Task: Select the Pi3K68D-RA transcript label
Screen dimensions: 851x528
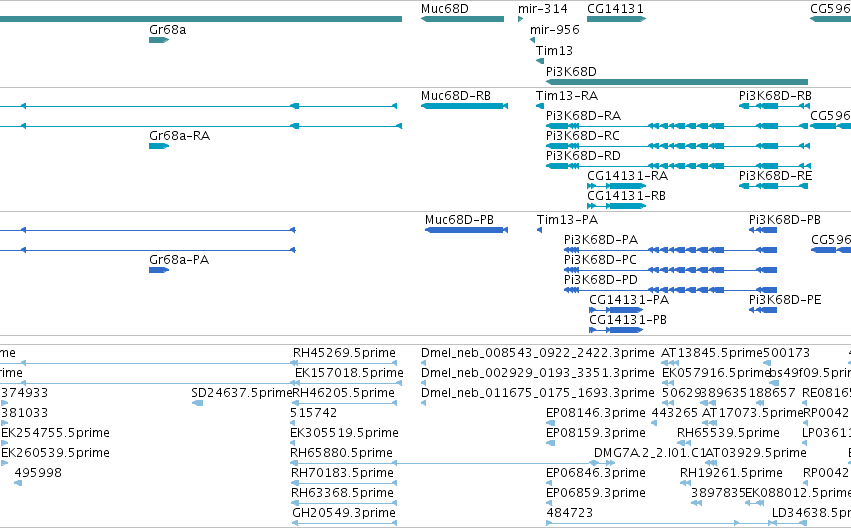Action: (x=583, y=116)
